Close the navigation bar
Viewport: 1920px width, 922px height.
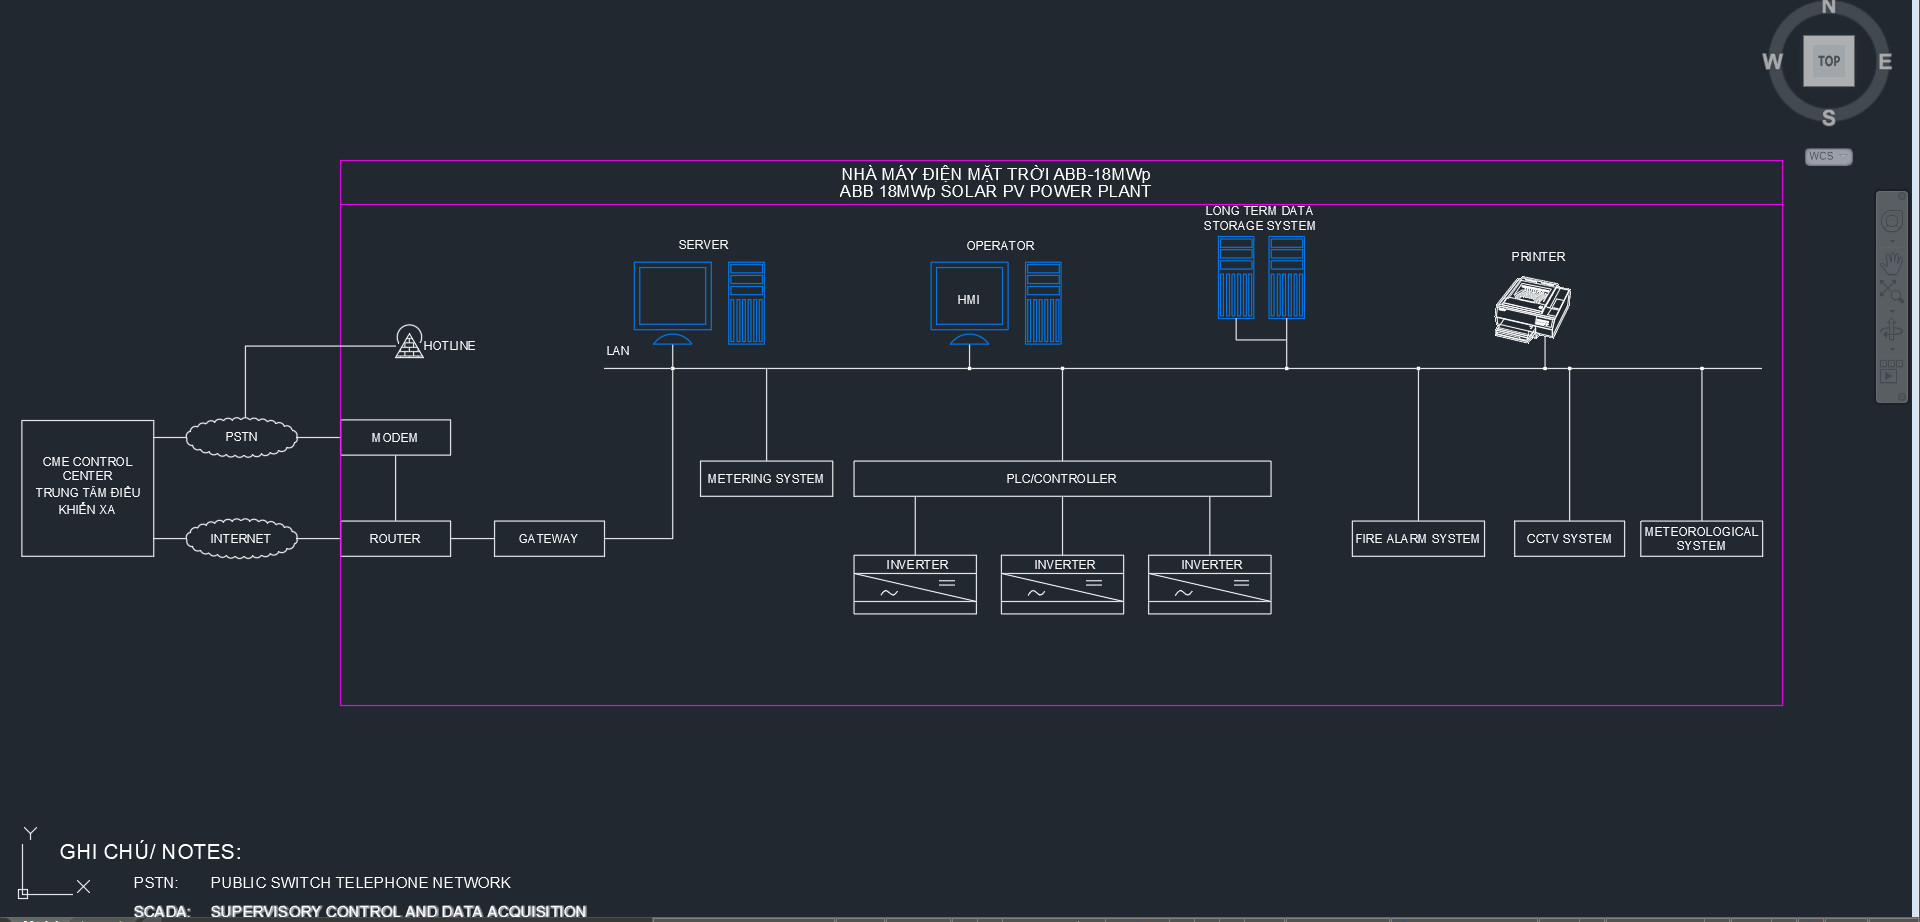(1901, 195)
